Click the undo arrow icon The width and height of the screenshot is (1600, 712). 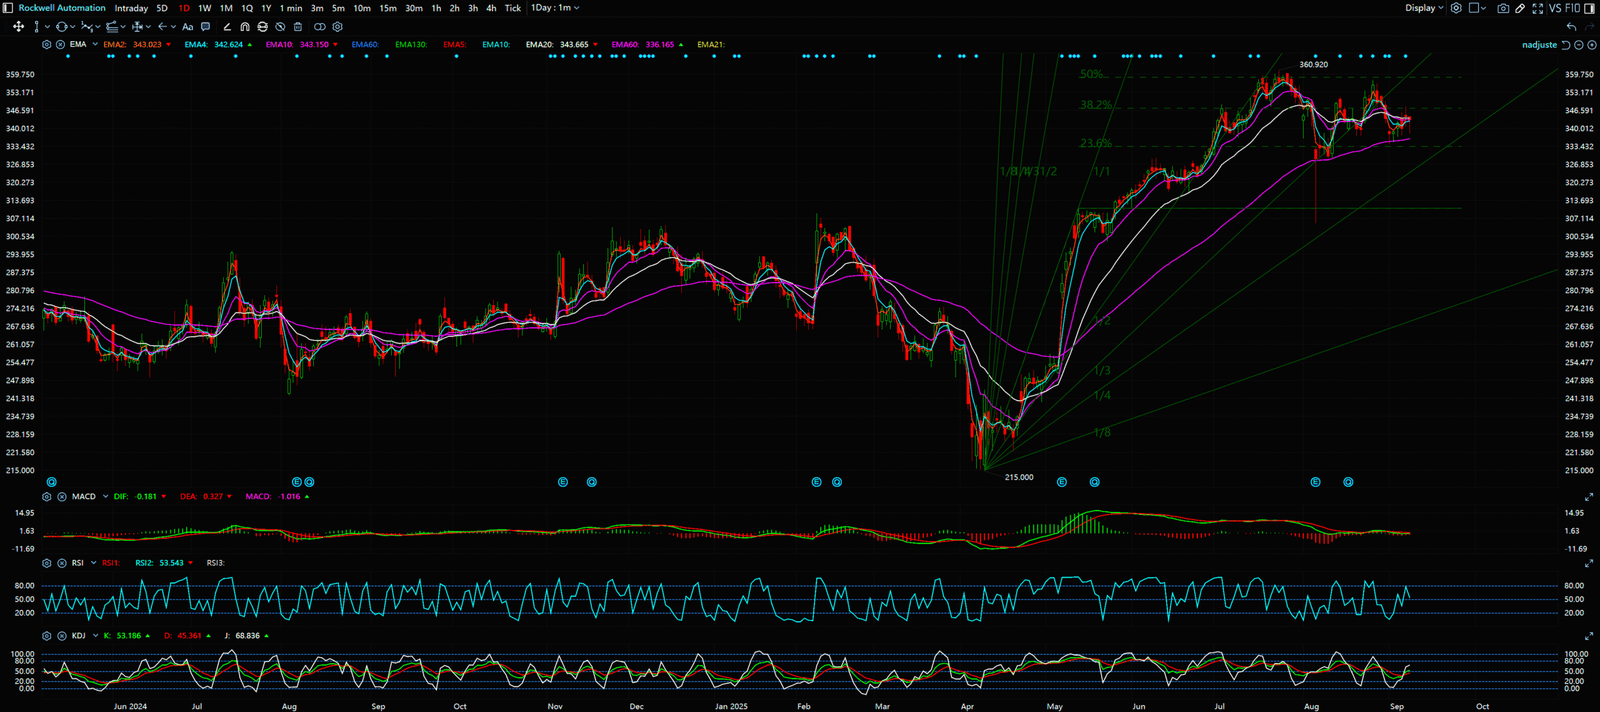tap(1571, 27)
